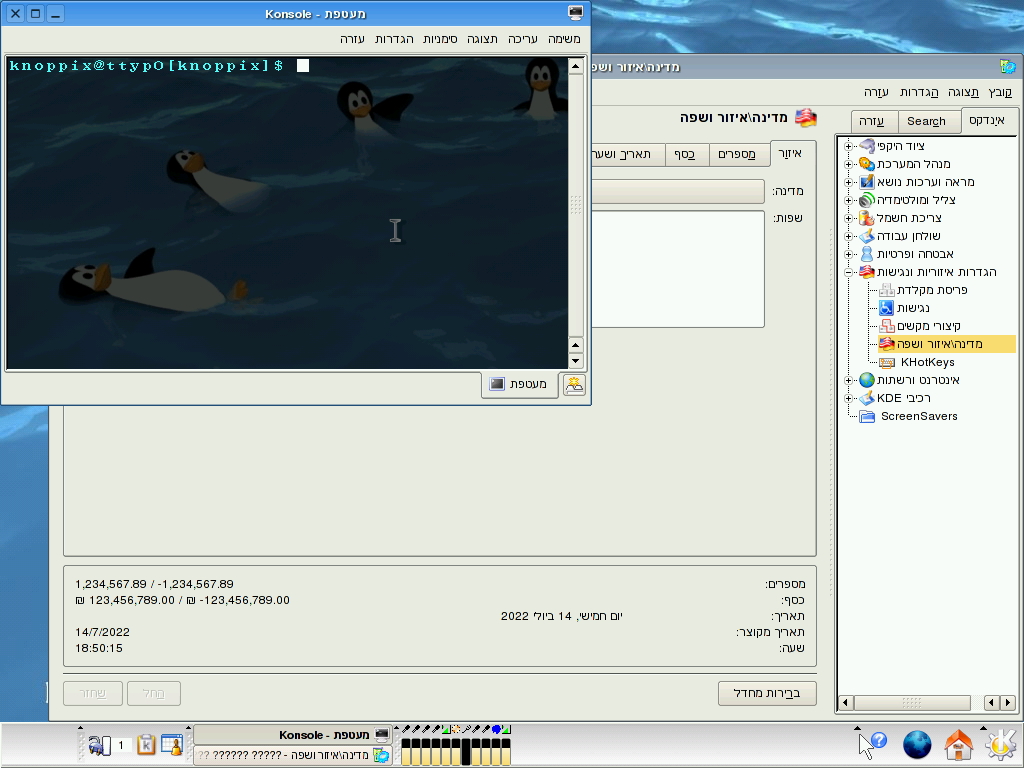Open the קיצורי מקשים shortcuts icon
Image resolution: width=1024 pixels, height=768 pixels.
(886, 326)
